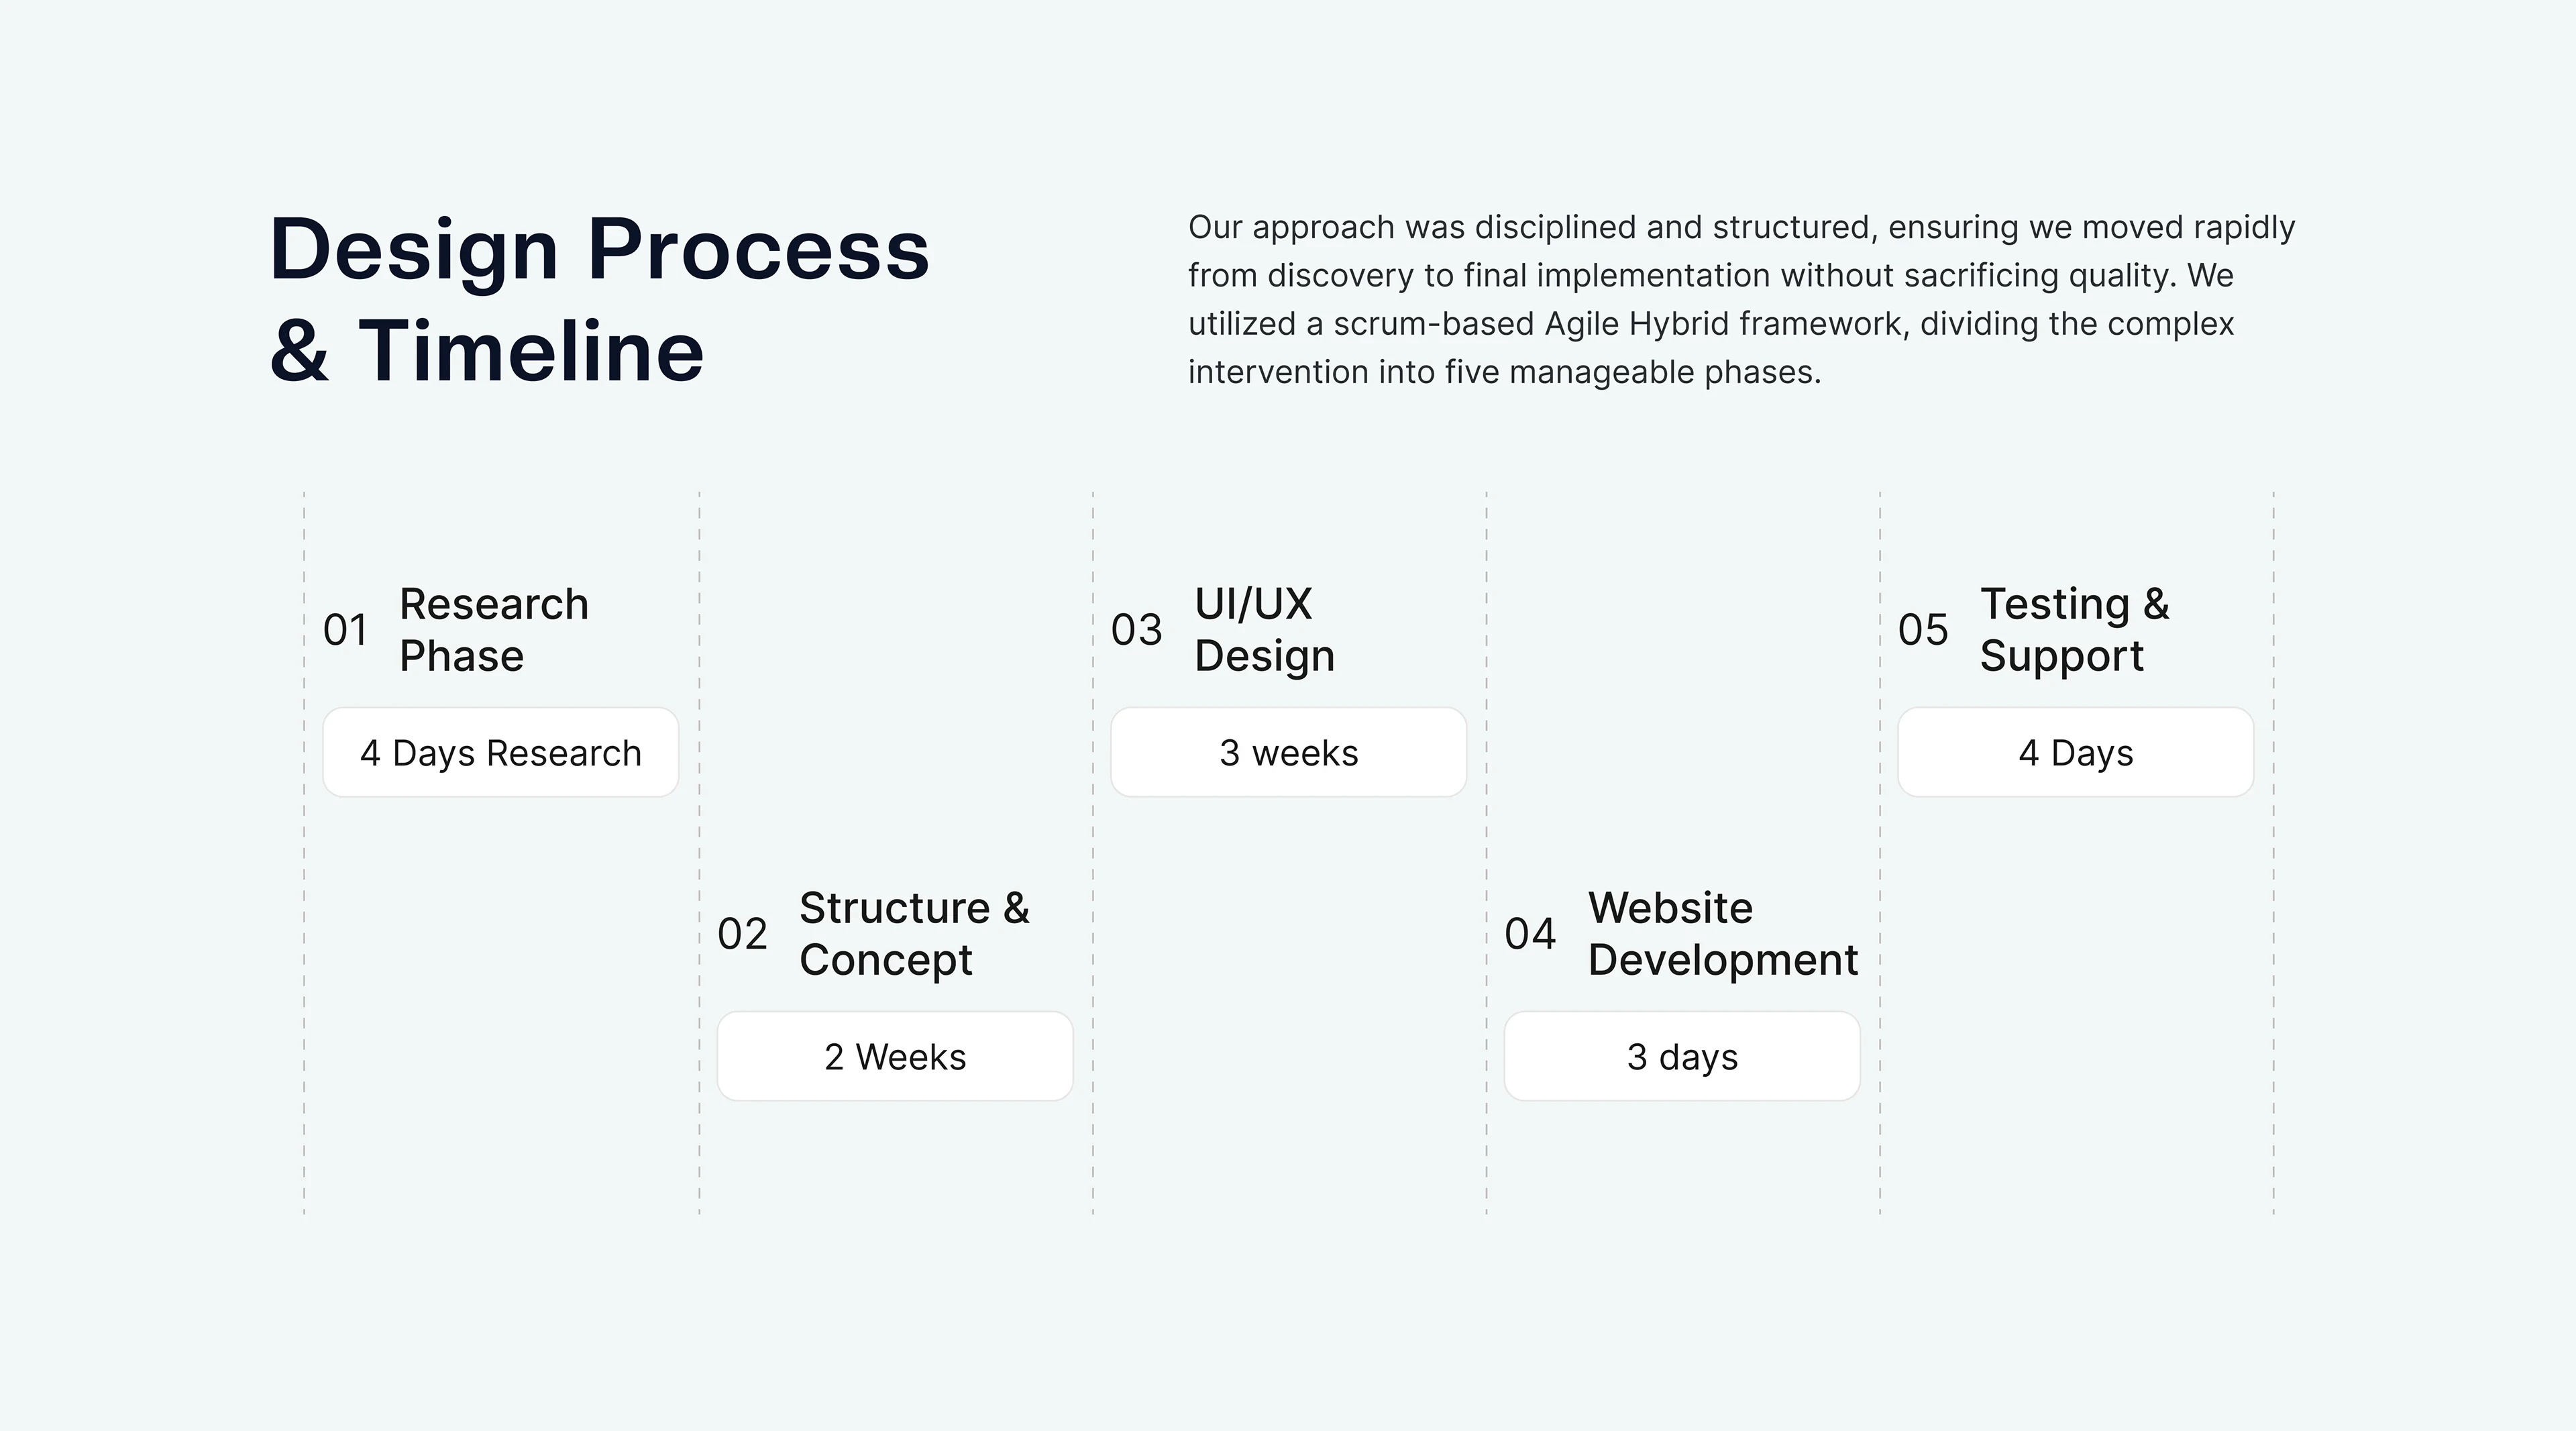Open the "Website Development" step title

[x=1722, y=934]
